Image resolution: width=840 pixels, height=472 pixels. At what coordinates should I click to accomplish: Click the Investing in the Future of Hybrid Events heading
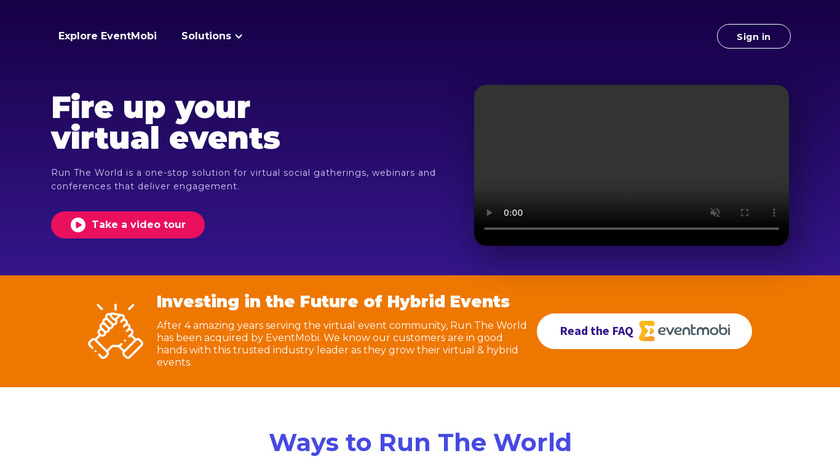[x=333, y=302]
